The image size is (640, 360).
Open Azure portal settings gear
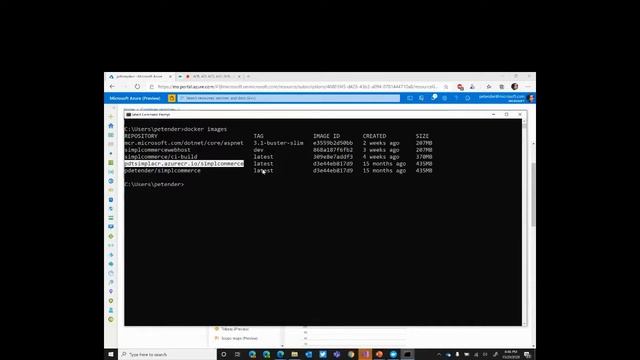coord(444,98)
